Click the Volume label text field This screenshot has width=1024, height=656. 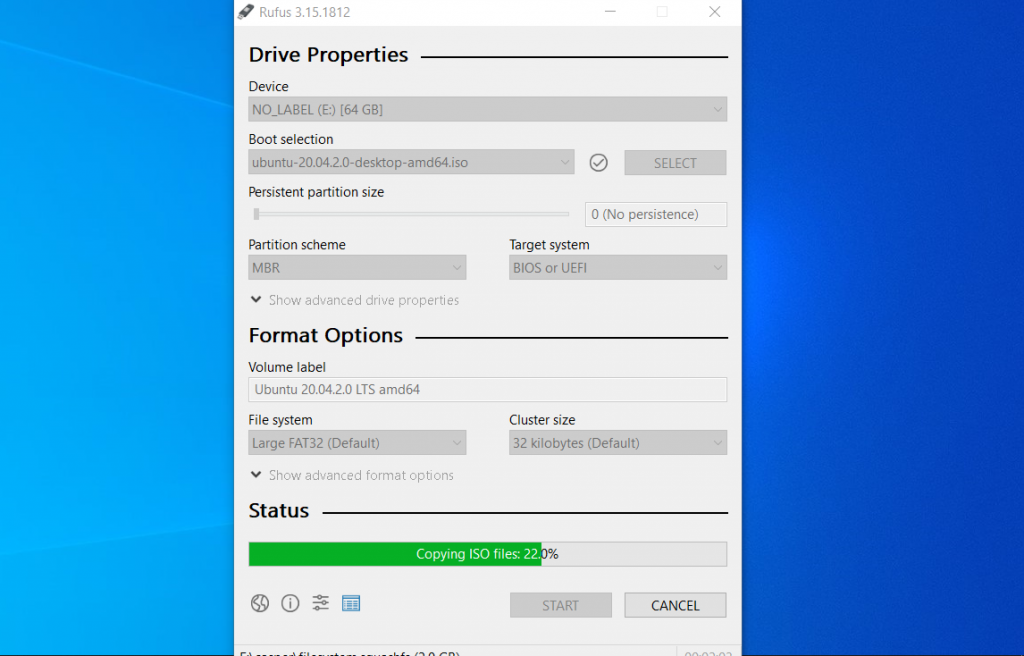[487, 389]
